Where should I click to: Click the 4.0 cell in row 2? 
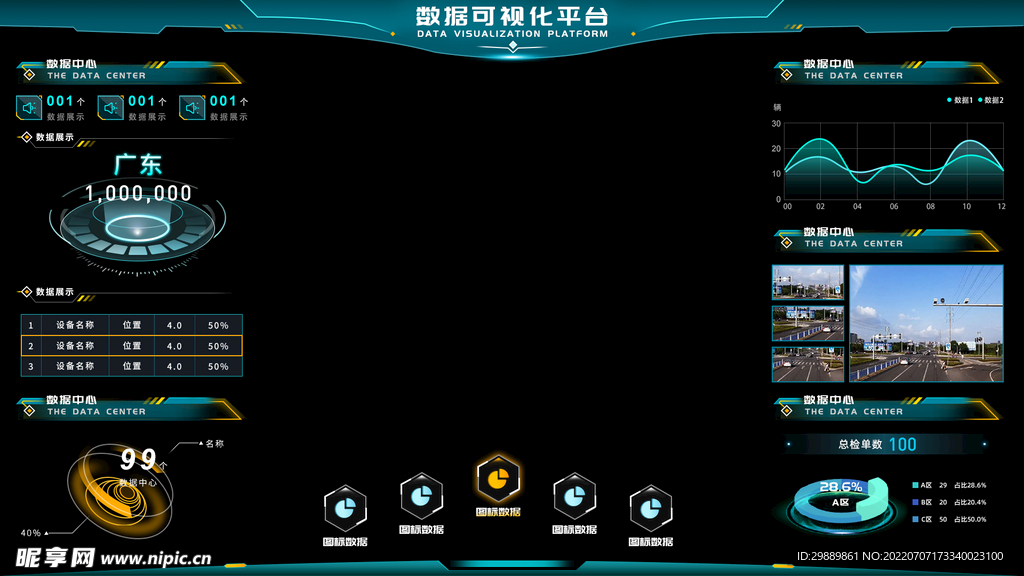pos(174,345)
